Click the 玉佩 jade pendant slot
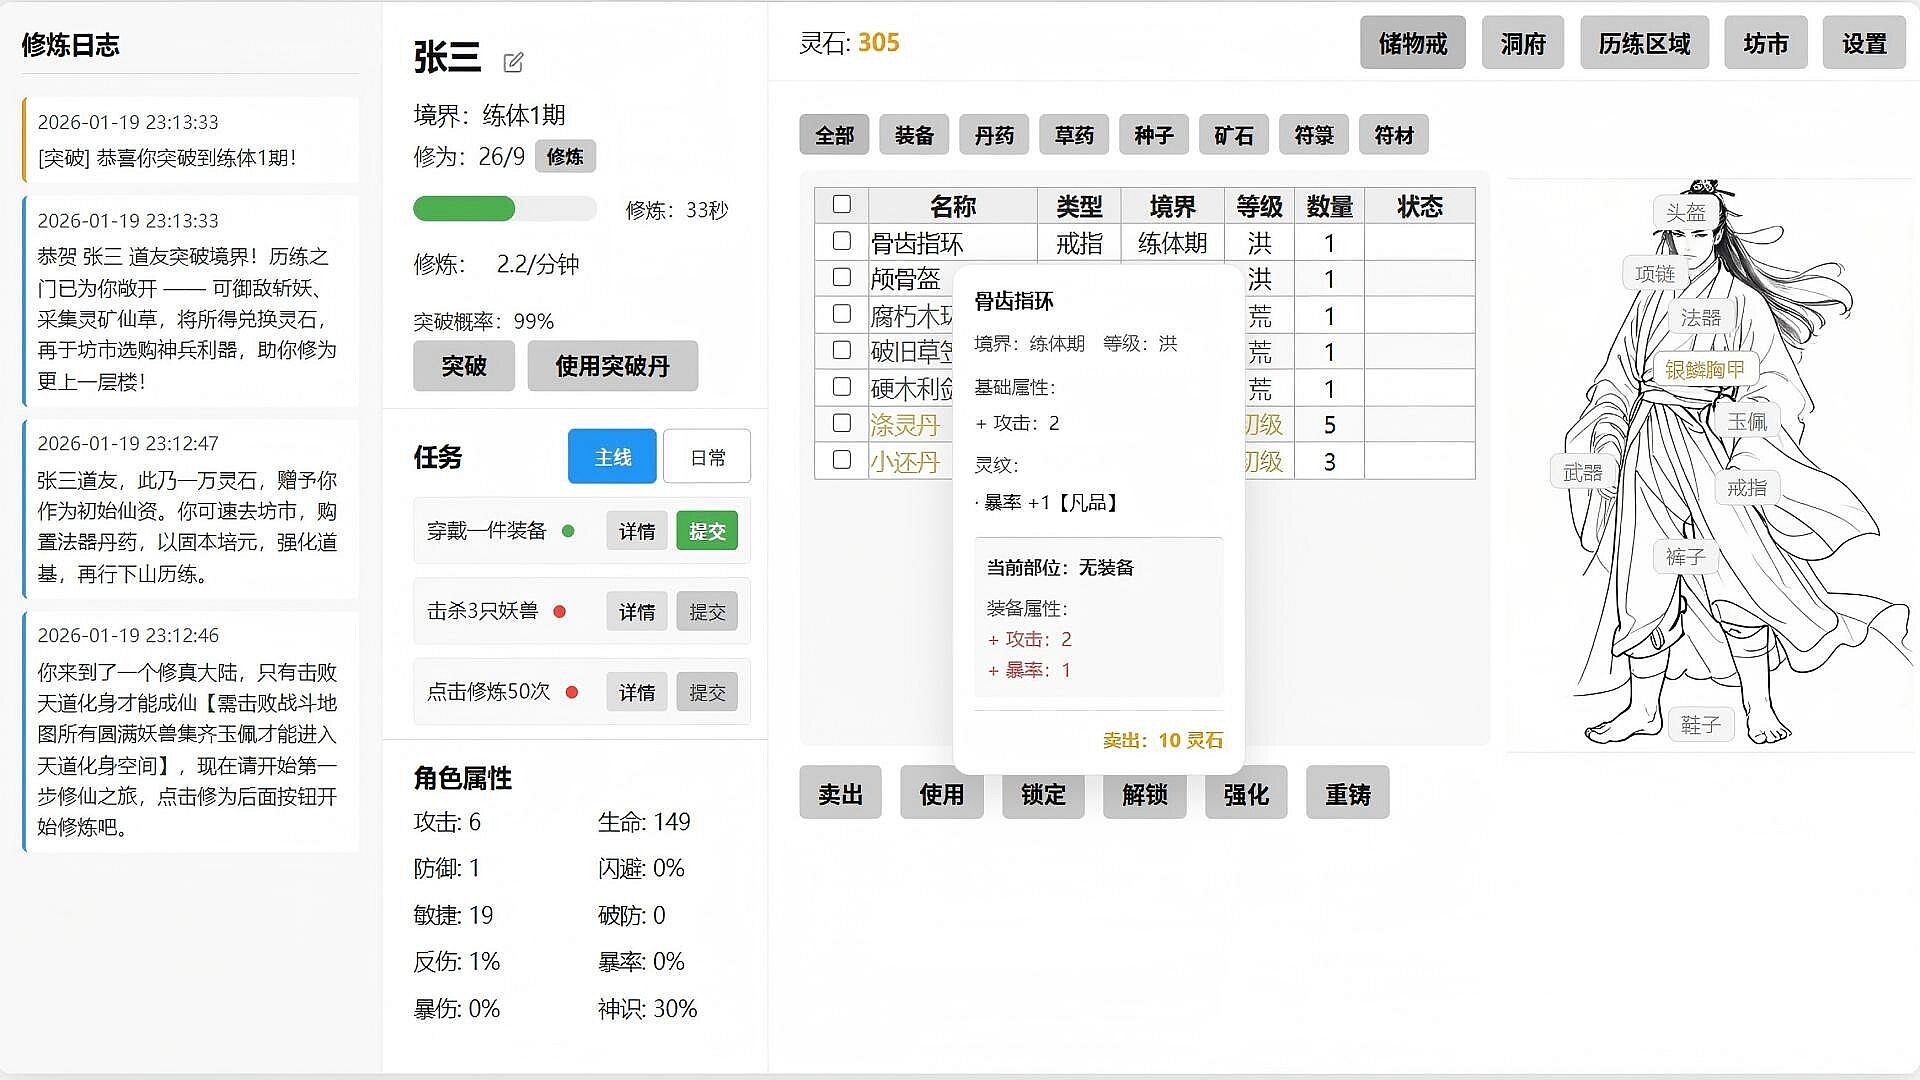Image resolution: width=1920 pixels, height=1080 pixels. coord(1747,421)
